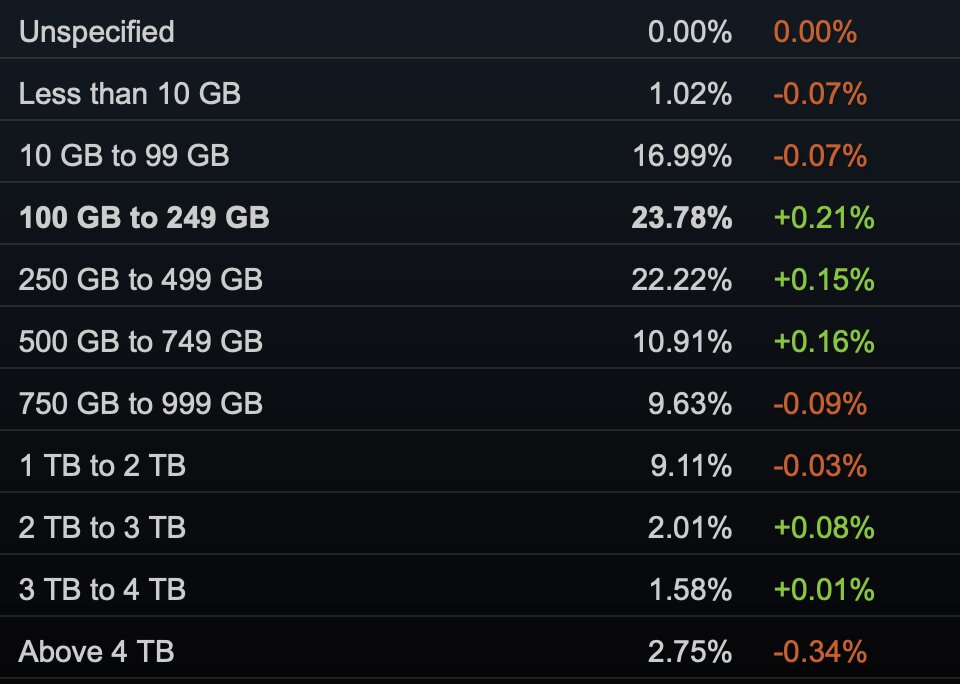Image resolution: width=960 pixels, height=684 pixels.
Task: Click the +0.08% change for 2 TB to 3 TB
Action: [x=824, y=528]
